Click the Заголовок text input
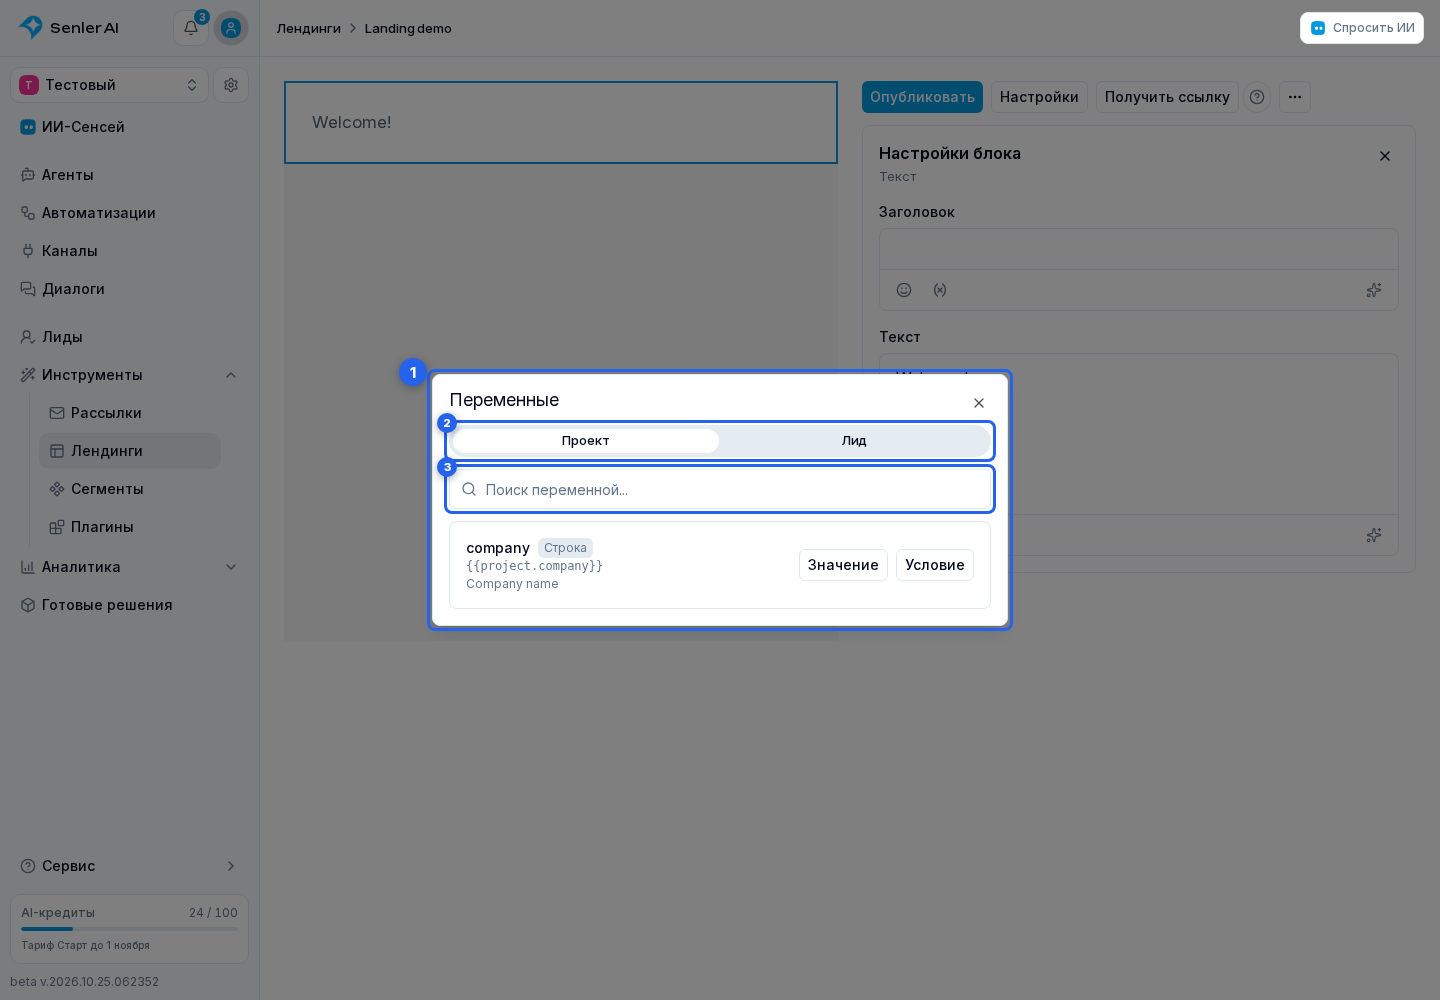 pos(1139,249)
